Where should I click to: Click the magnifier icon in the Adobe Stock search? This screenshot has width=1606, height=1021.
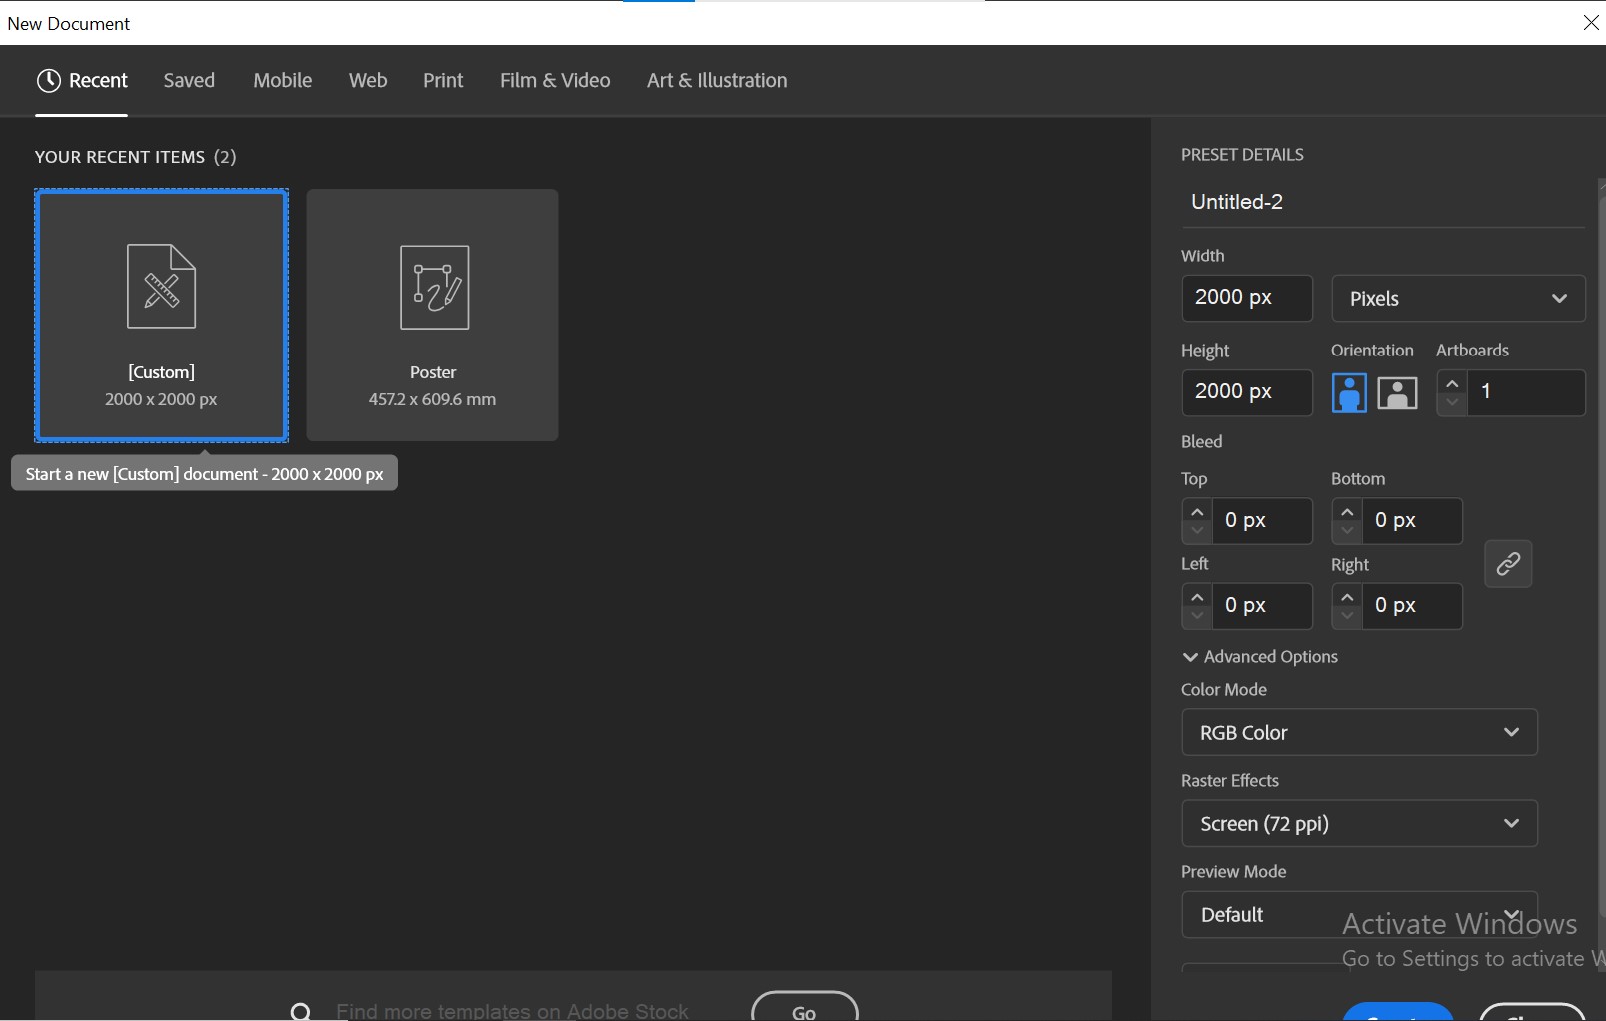pos(301,1011)
